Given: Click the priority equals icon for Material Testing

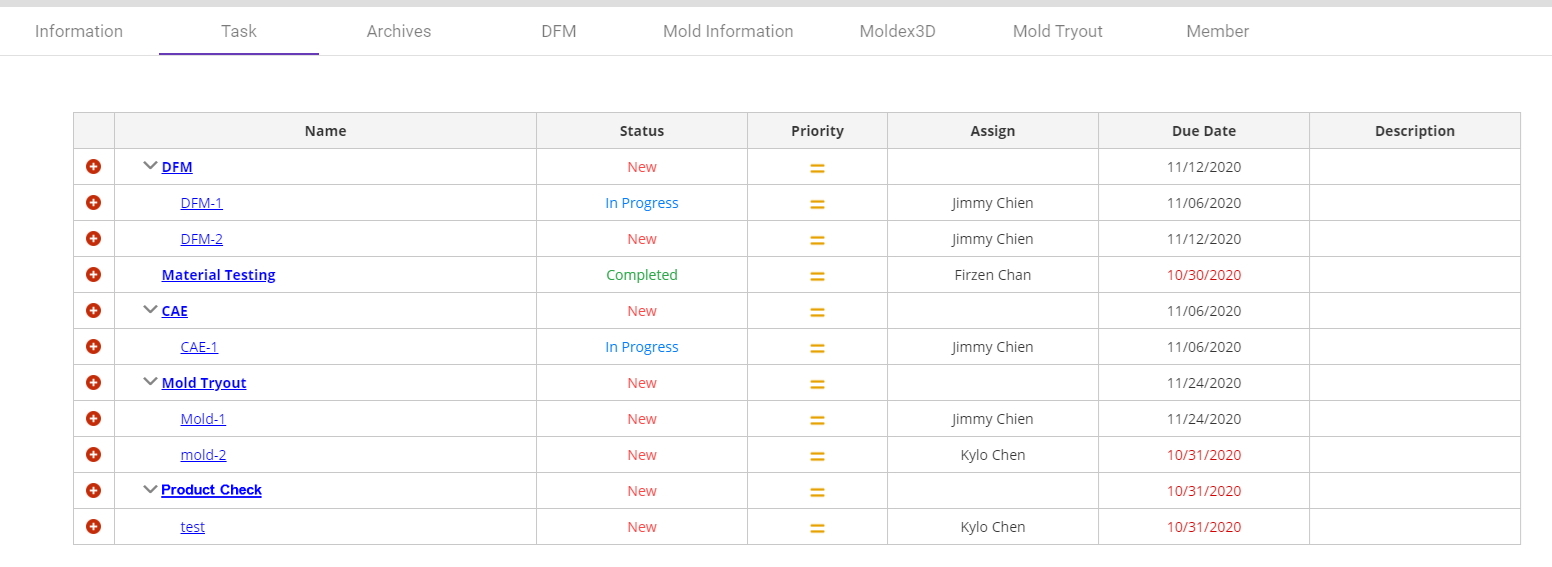Looking at the screenshot, I should tap(817, 276).
